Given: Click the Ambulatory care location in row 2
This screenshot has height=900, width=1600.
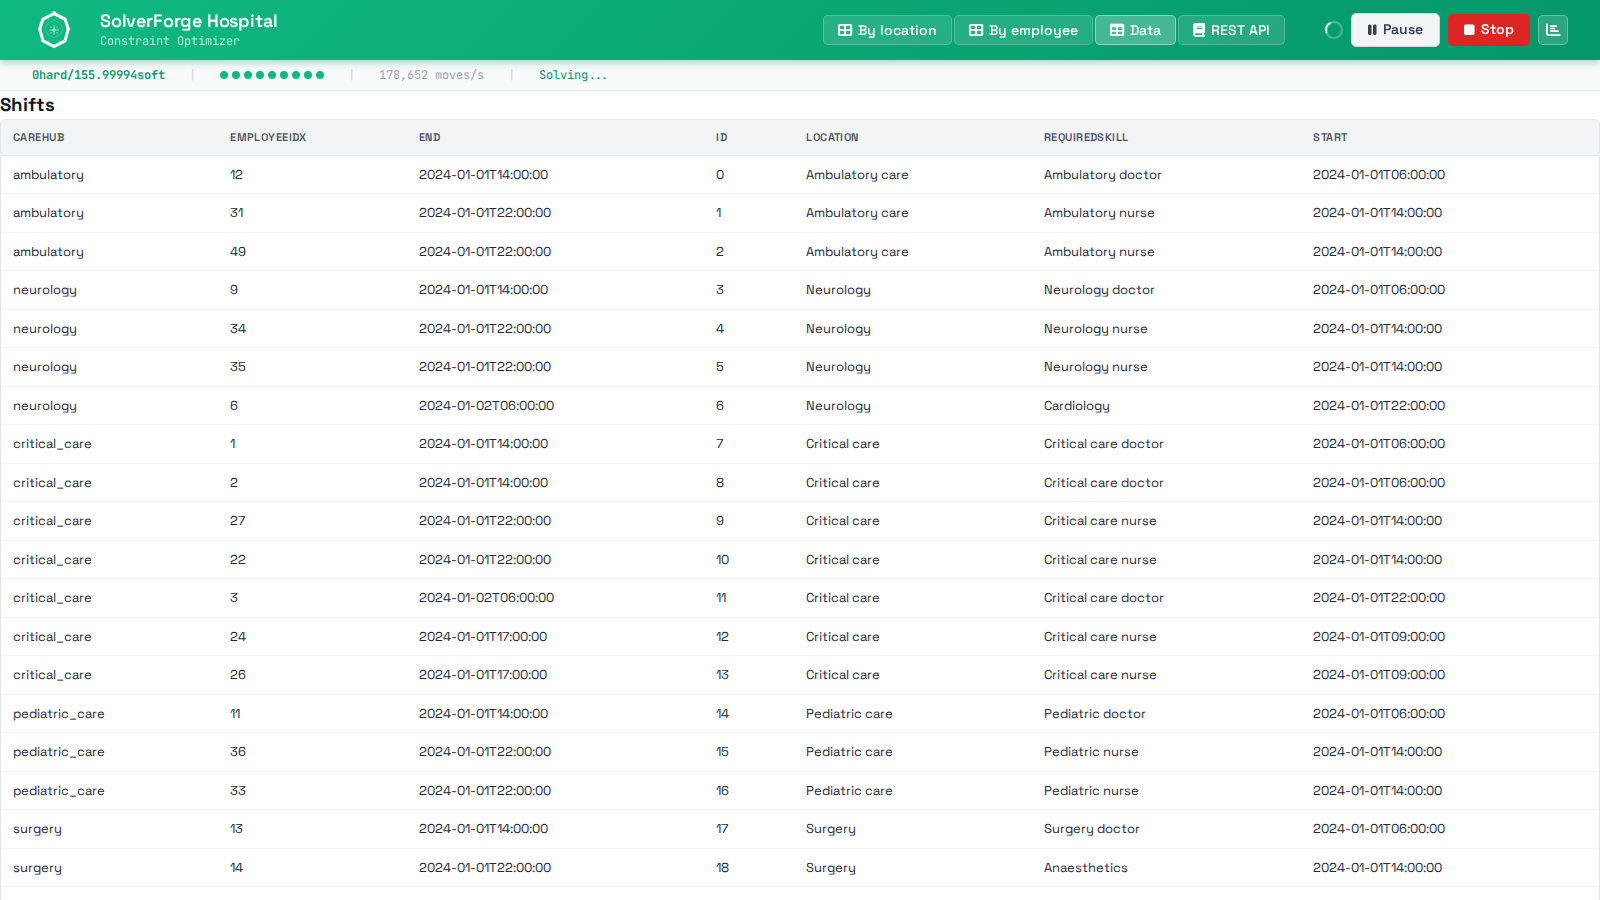Looking at the screenshot, I should coord(857,252).
